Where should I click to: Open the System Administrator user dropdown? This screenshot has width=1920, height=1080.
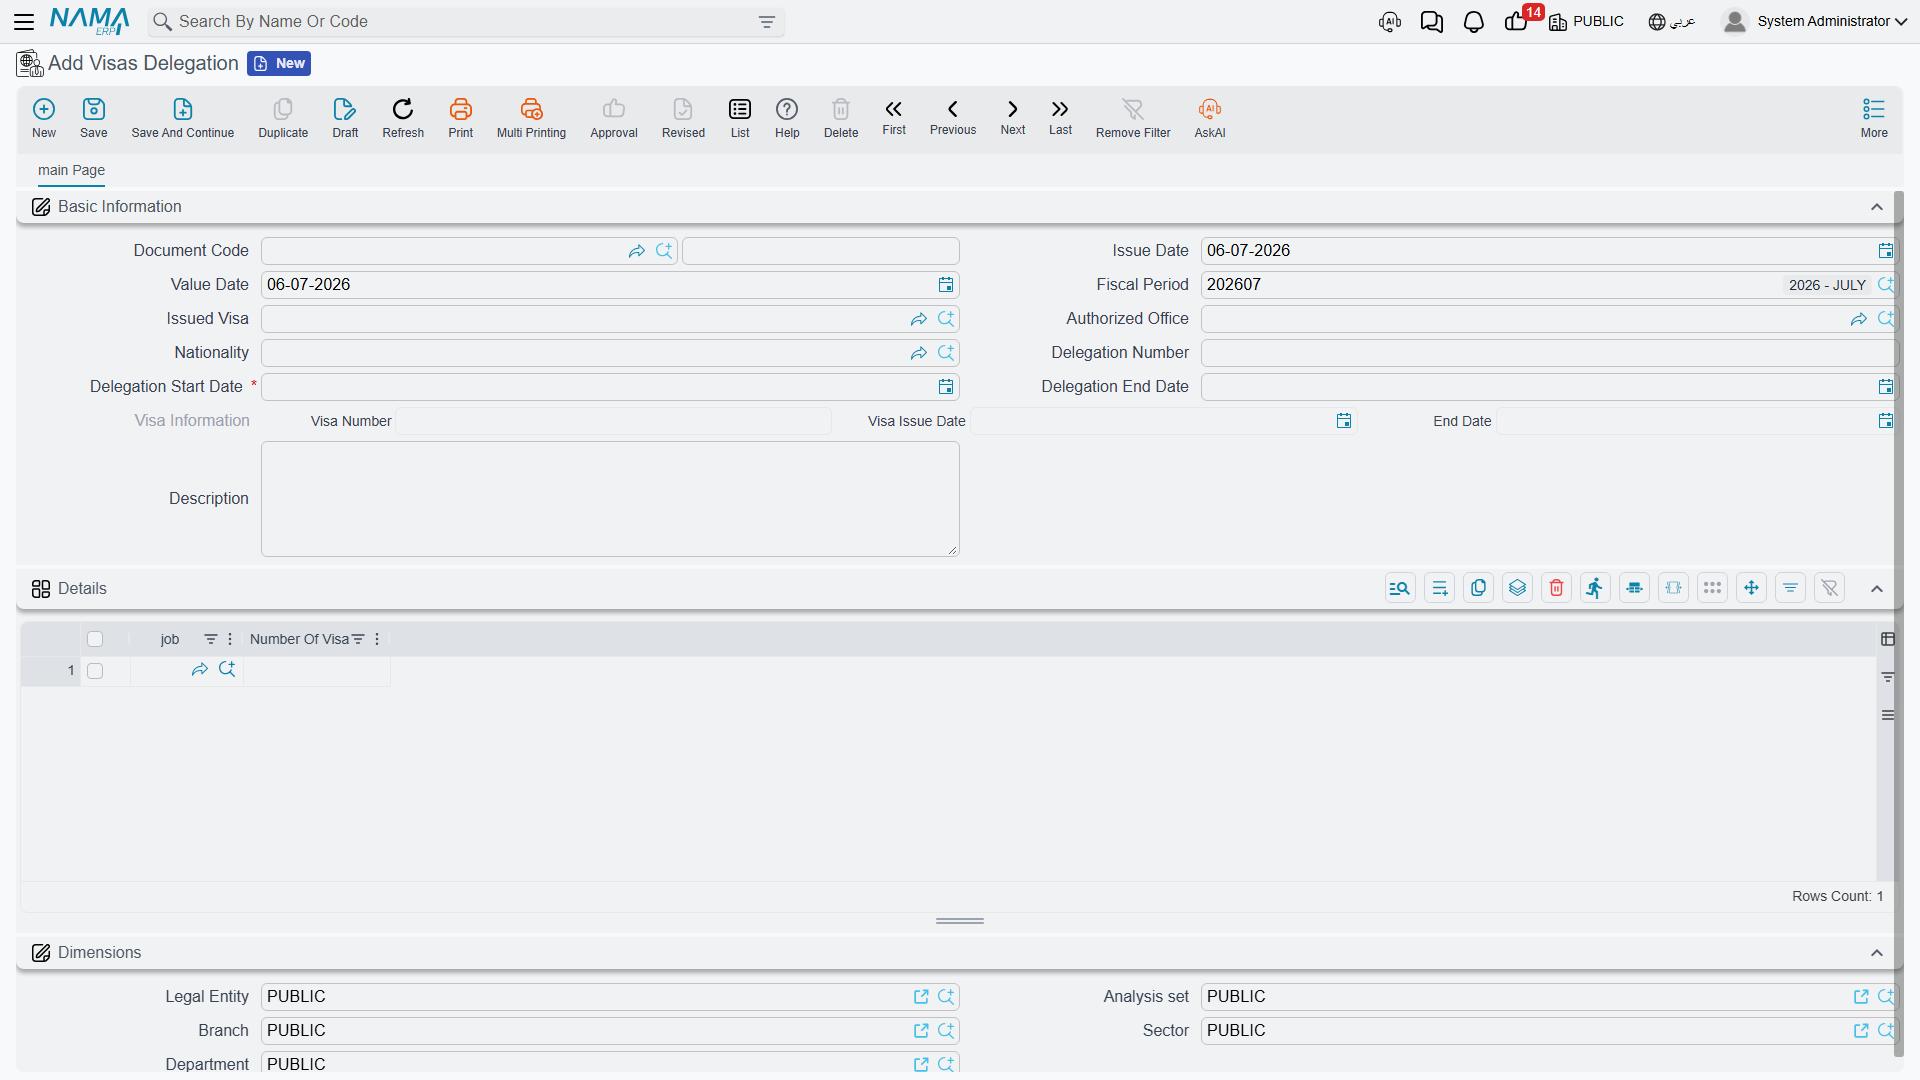(1815, 22)
